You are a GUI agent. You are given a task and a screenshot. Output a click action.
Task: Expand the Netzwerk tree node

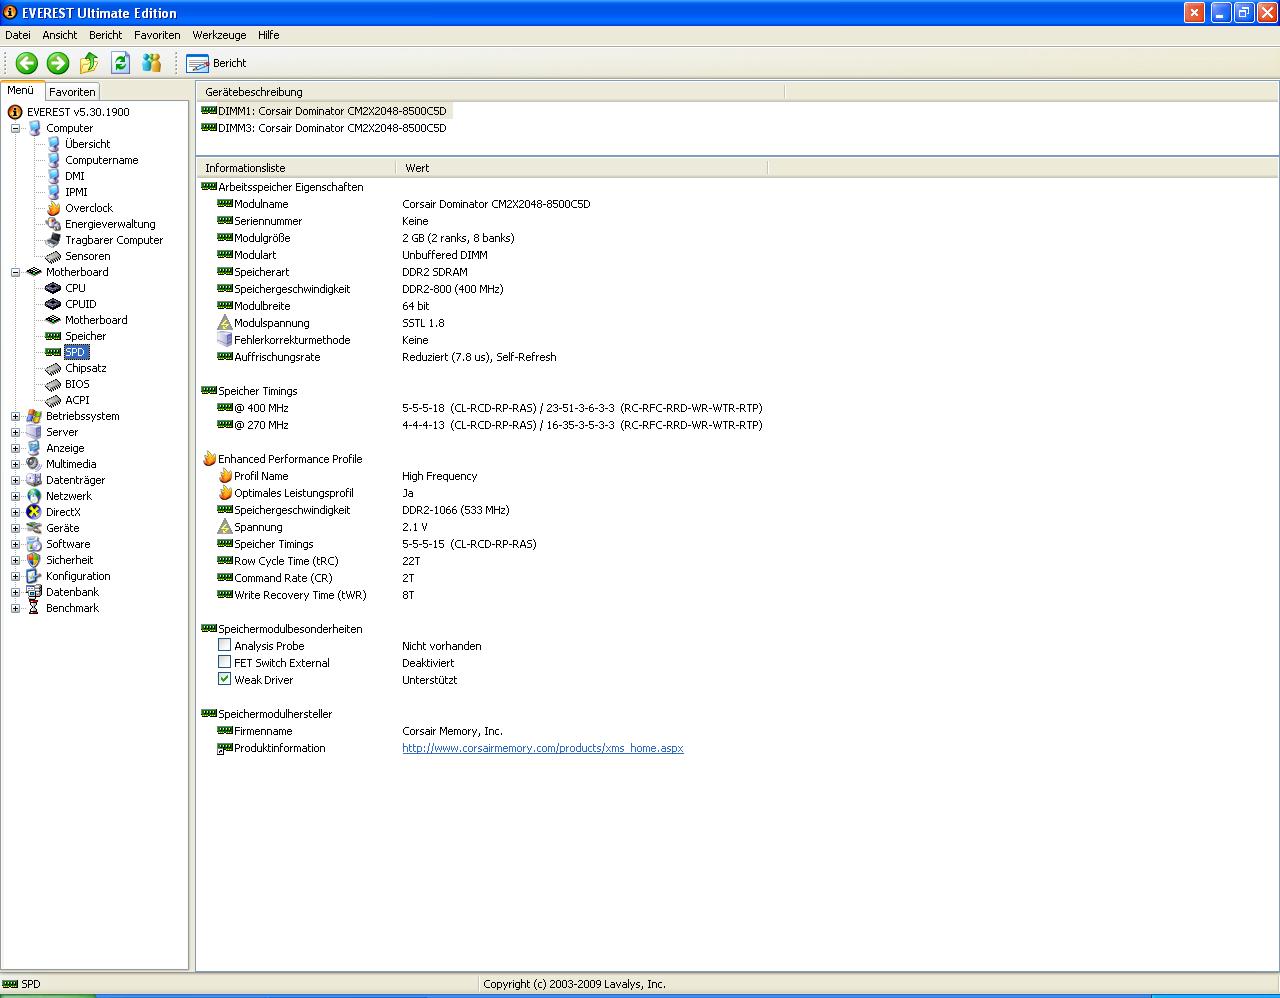[x=16, y=496]
